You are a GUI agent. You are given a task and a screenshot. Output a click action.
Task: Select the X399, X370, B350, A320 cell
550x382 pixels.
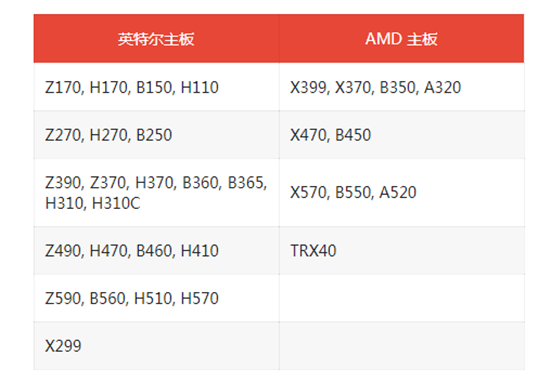tap(402, 87)
